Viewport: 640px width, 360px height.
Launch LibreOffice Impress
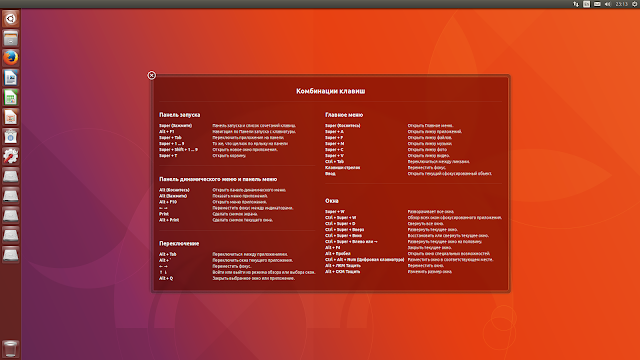tap(11, 117)
